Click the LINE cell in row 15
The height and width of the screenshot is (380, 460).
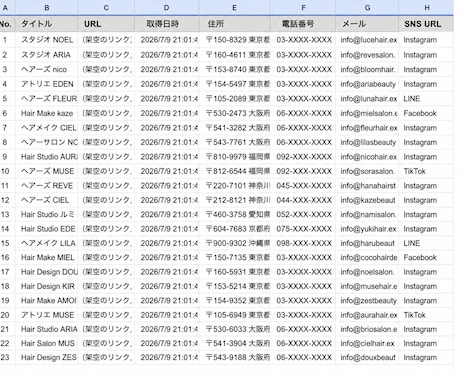426,243
